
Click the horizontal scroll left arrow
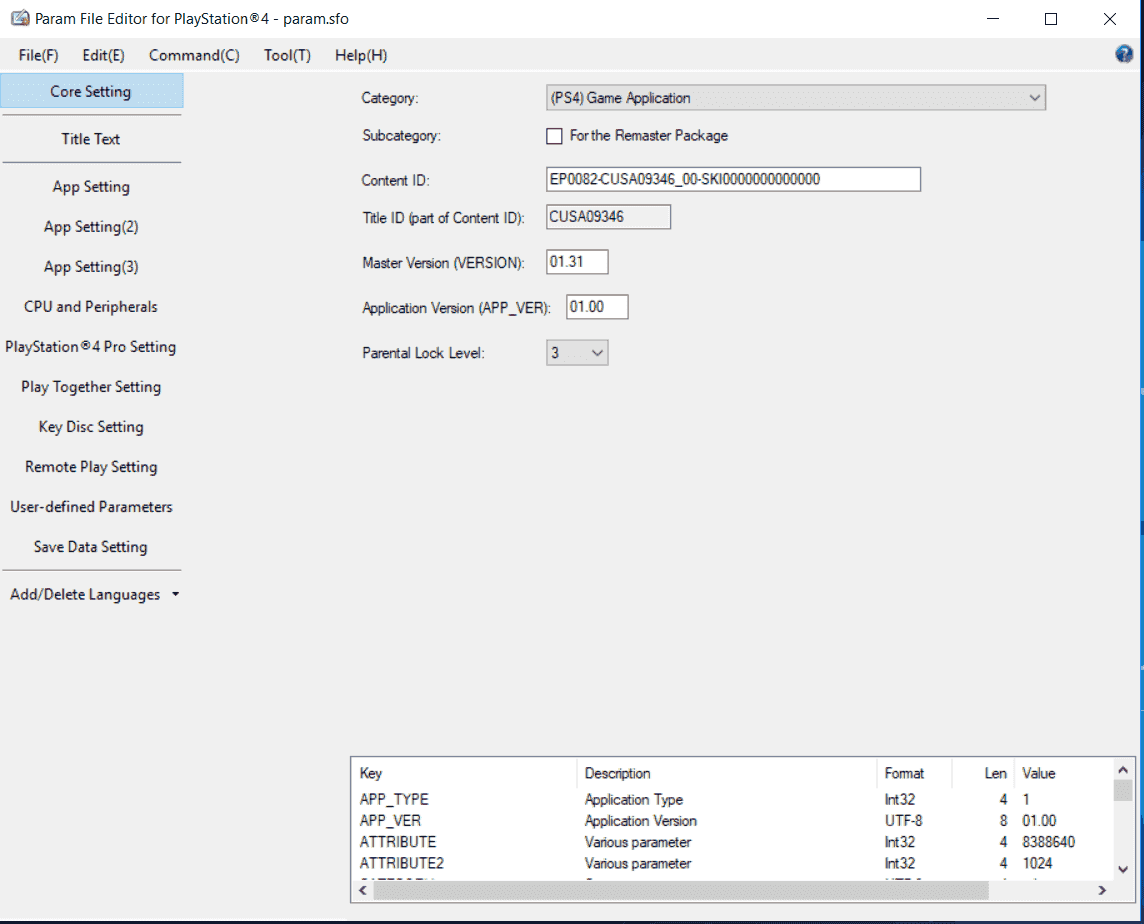(363, 890)
